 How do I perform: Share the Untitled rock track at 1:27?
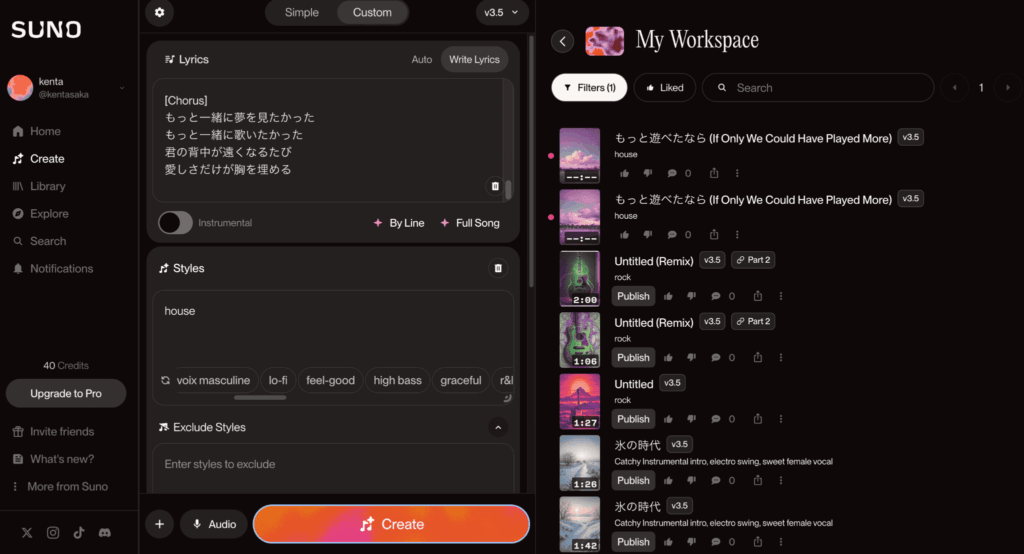pos(758,419)
